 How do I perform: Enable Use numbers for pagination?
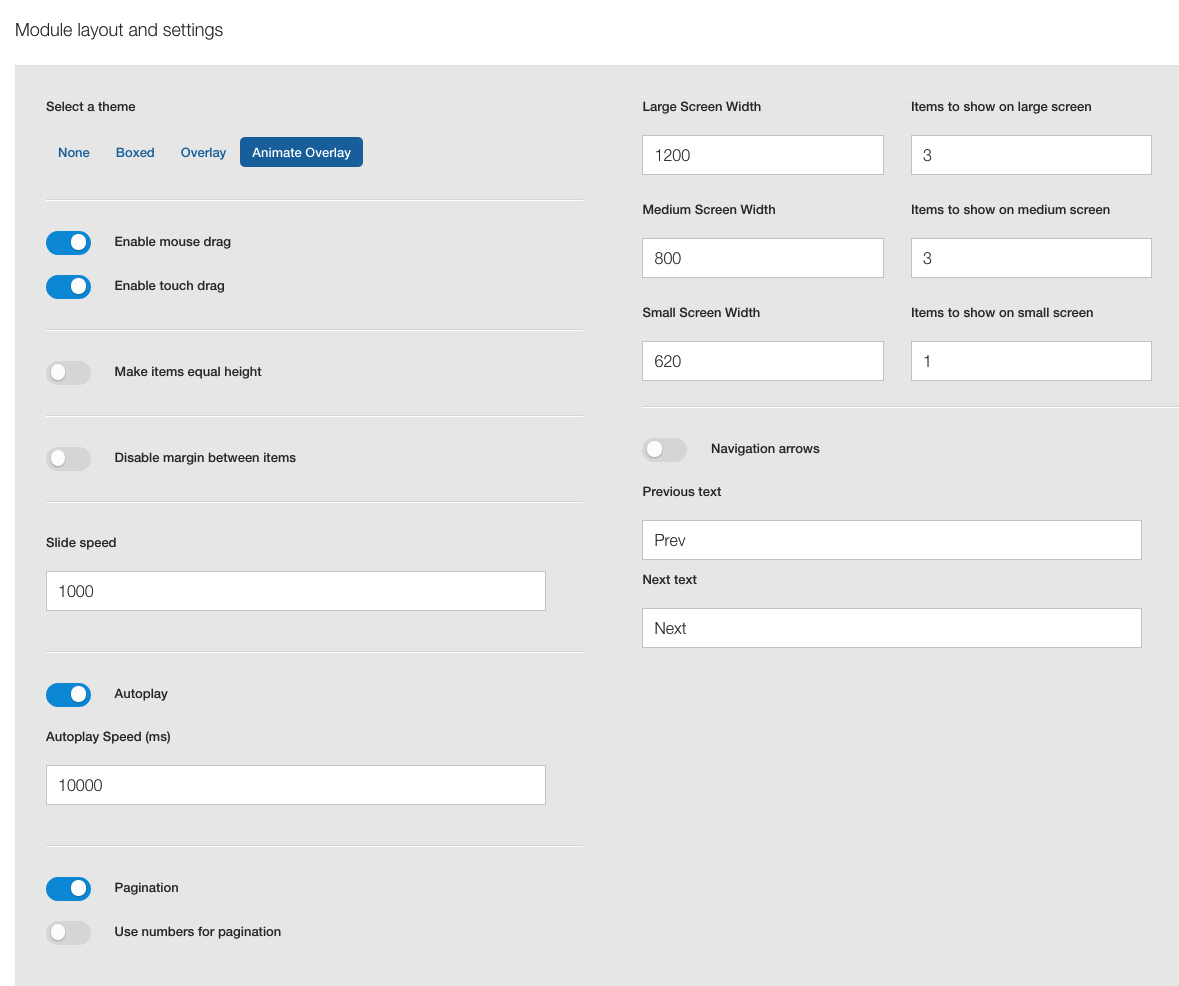click(x=68, y=933)
